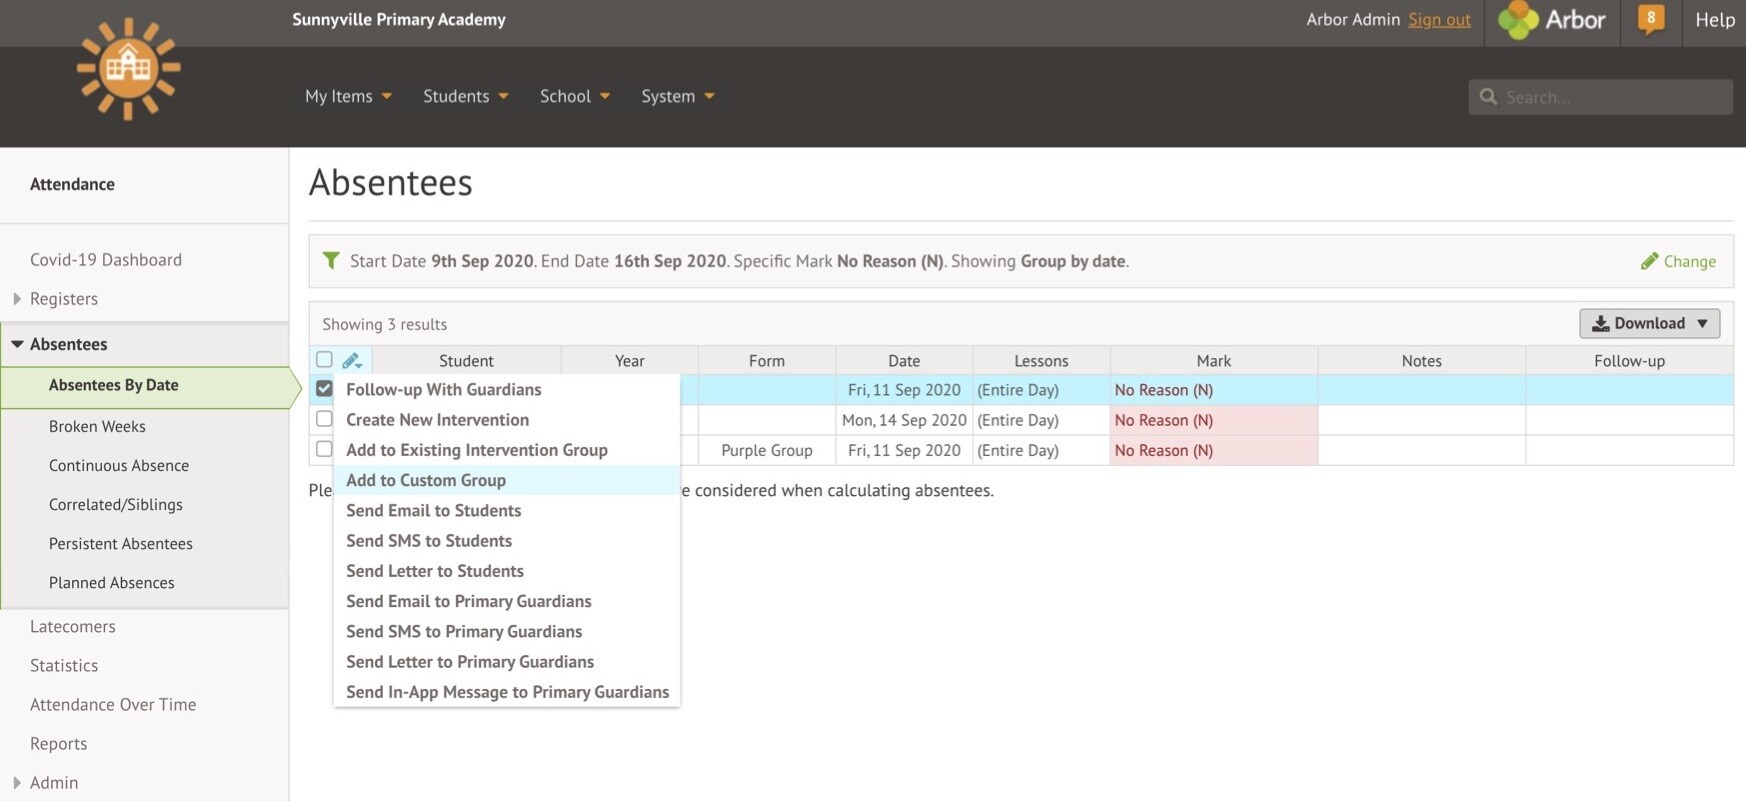This screenshot has width=1746, height=801.
Task: Click 'No Reason (N)' in the Mon, 14 Sep row
Action: tap(1164, 420)
